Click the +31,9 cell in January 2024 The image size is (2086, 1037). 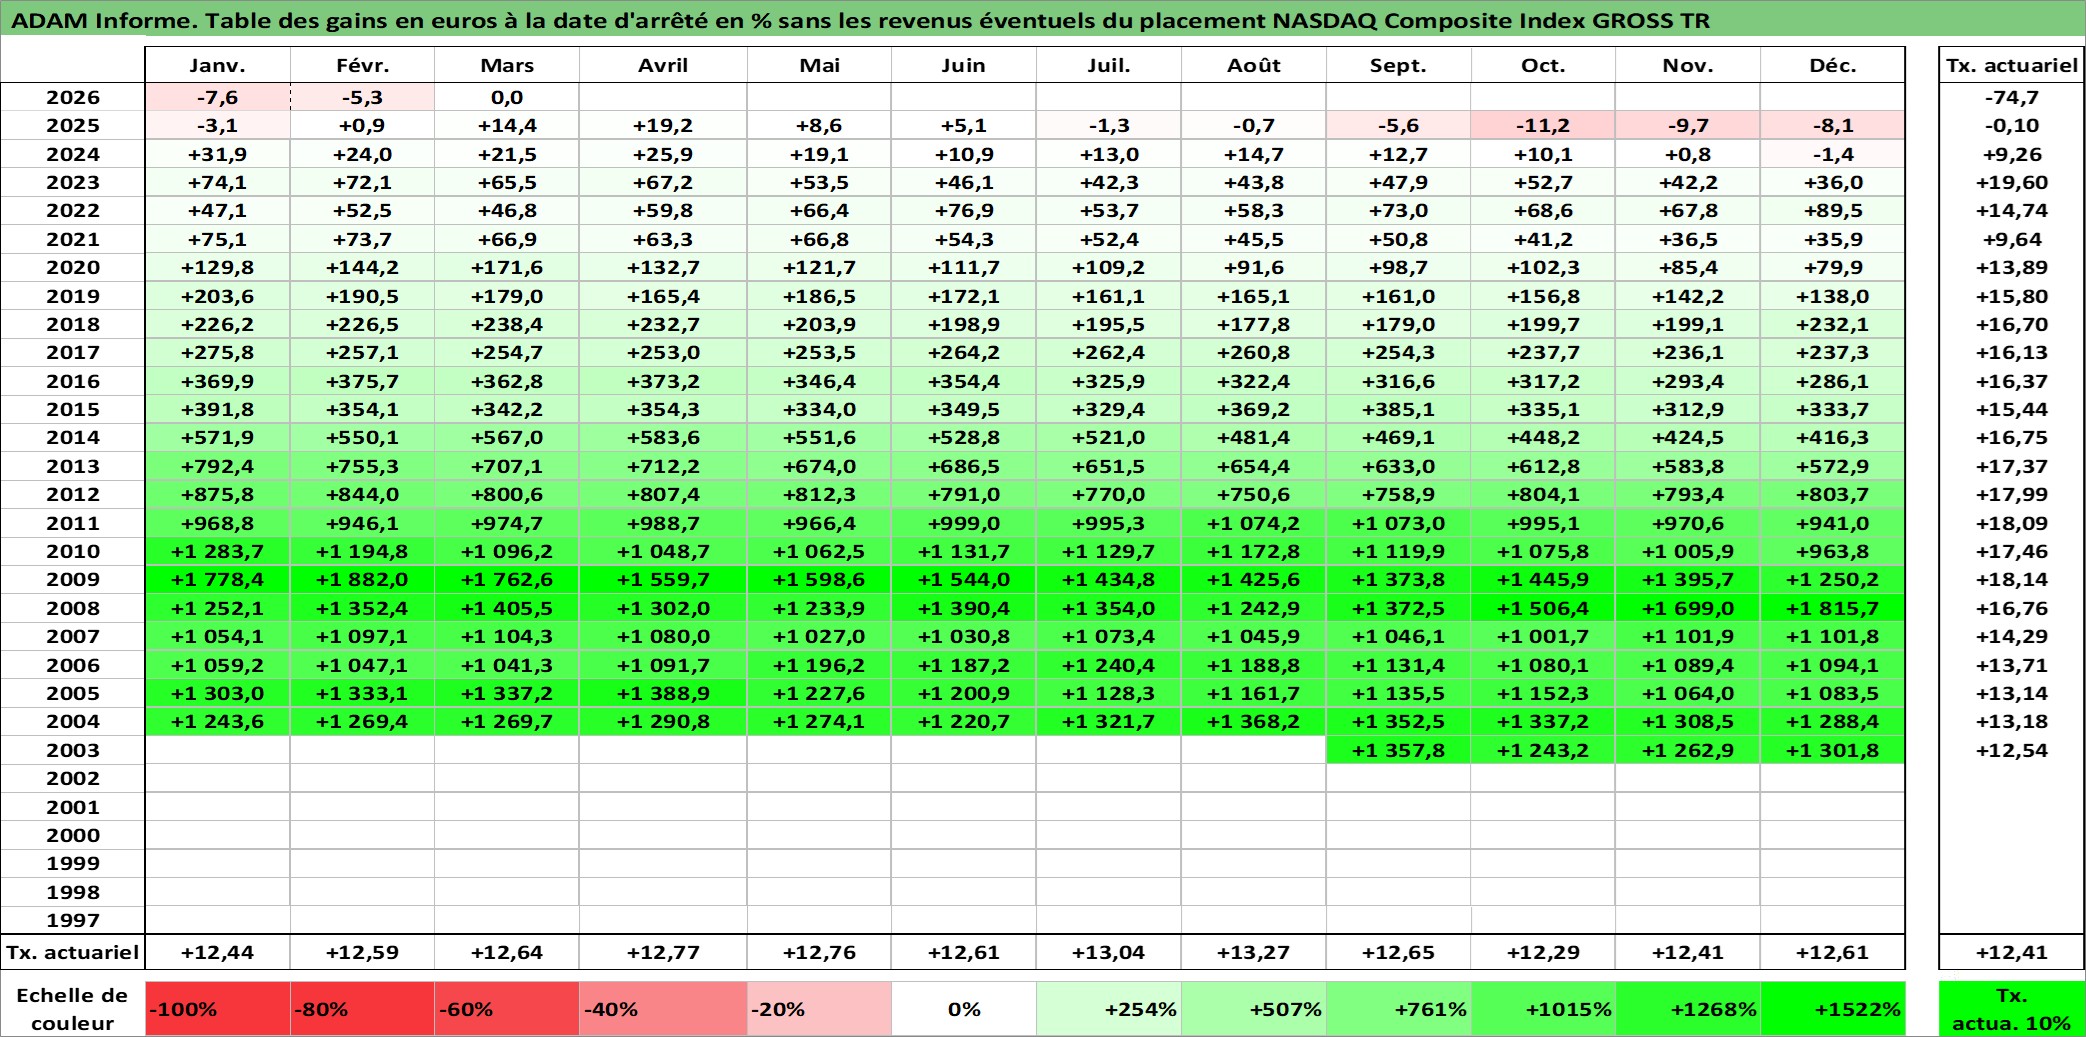[x=218, y=154]
